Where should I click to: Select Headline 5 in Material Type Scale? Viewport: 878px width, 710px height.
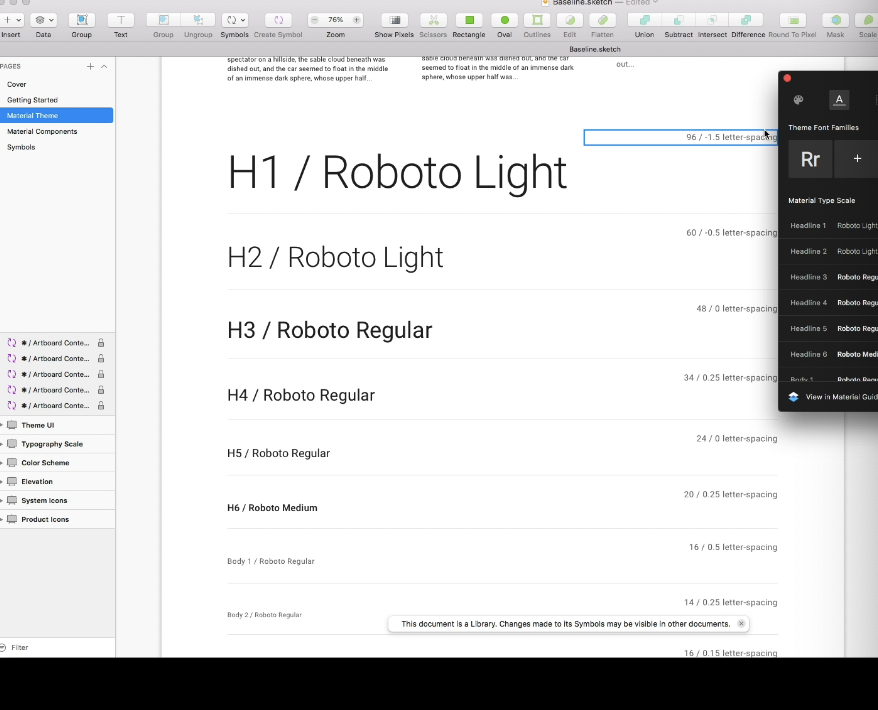pos(829,329)
